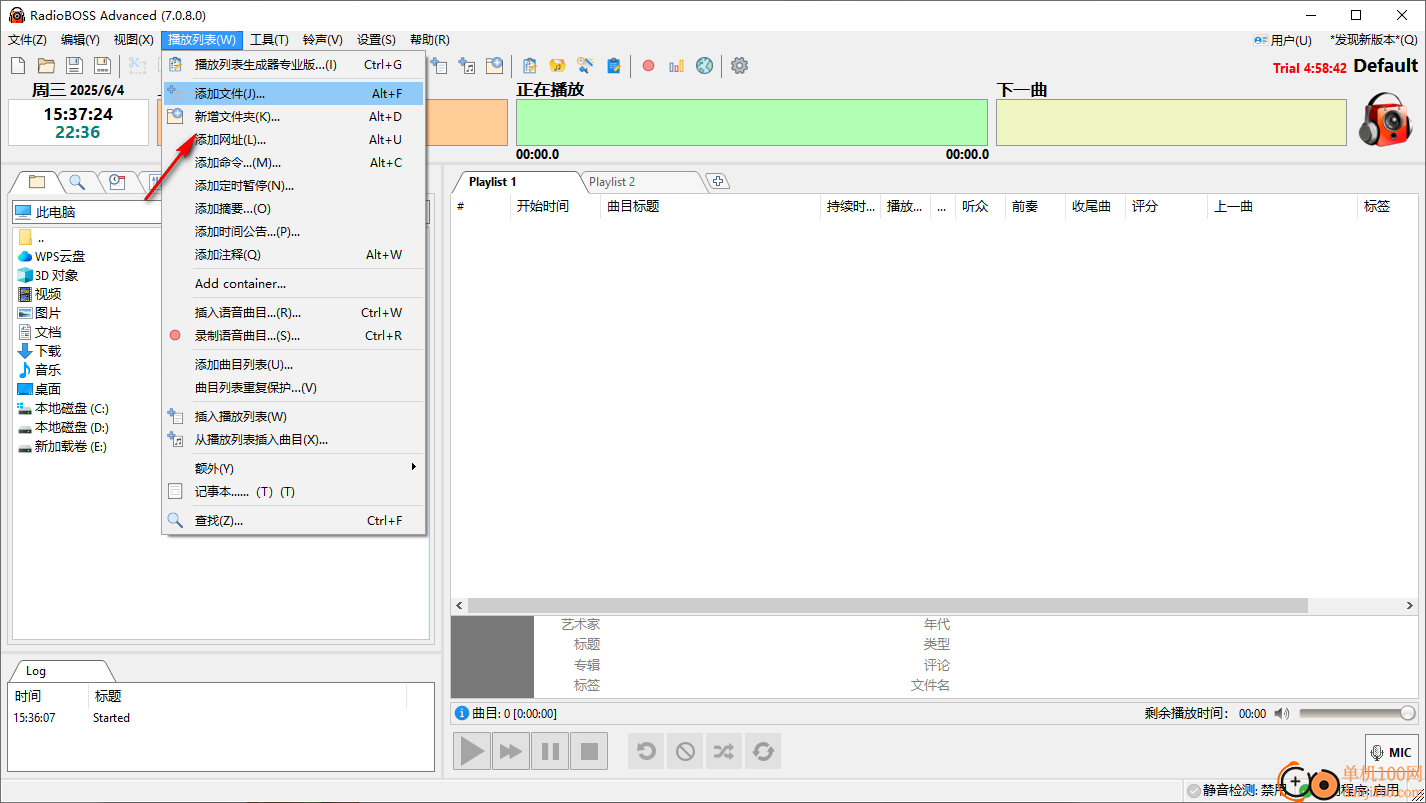The width and height of the screenshot is (1426, 803).
Task: Mute audio with the speaker icon
Action: (x=1281, y=714)
